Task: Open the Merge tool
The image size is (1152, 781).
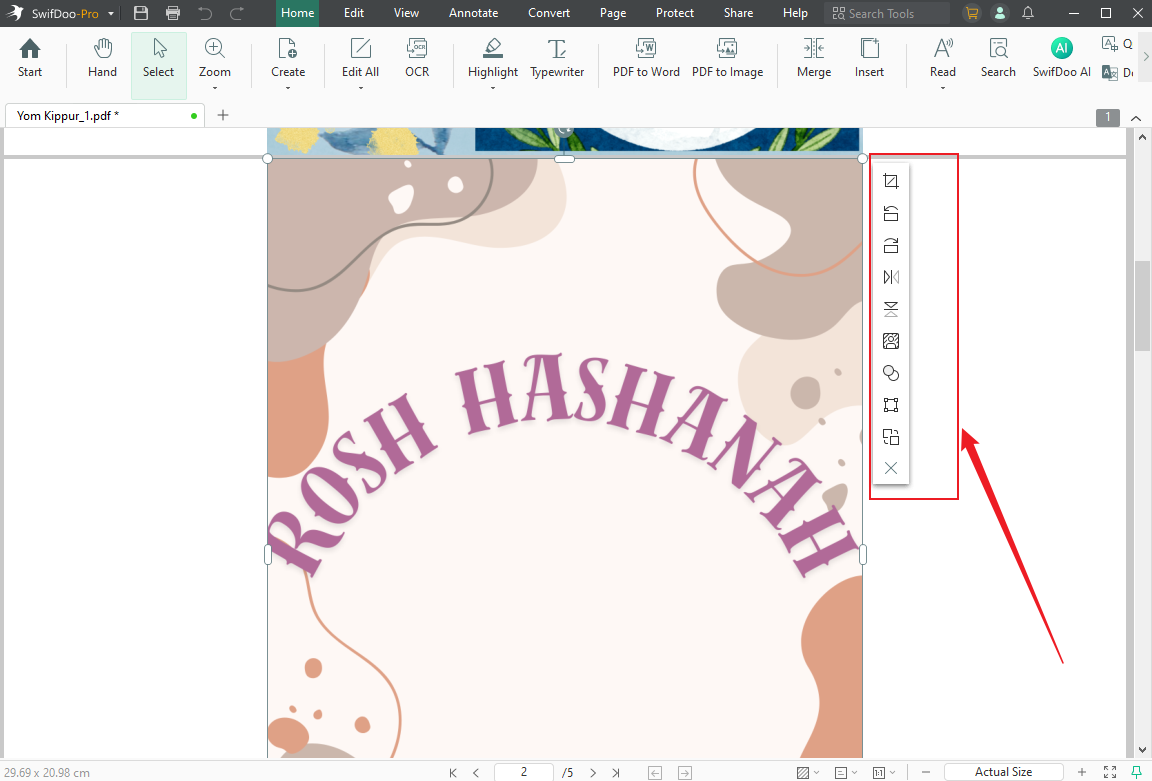Action: (x=813, y=57)
